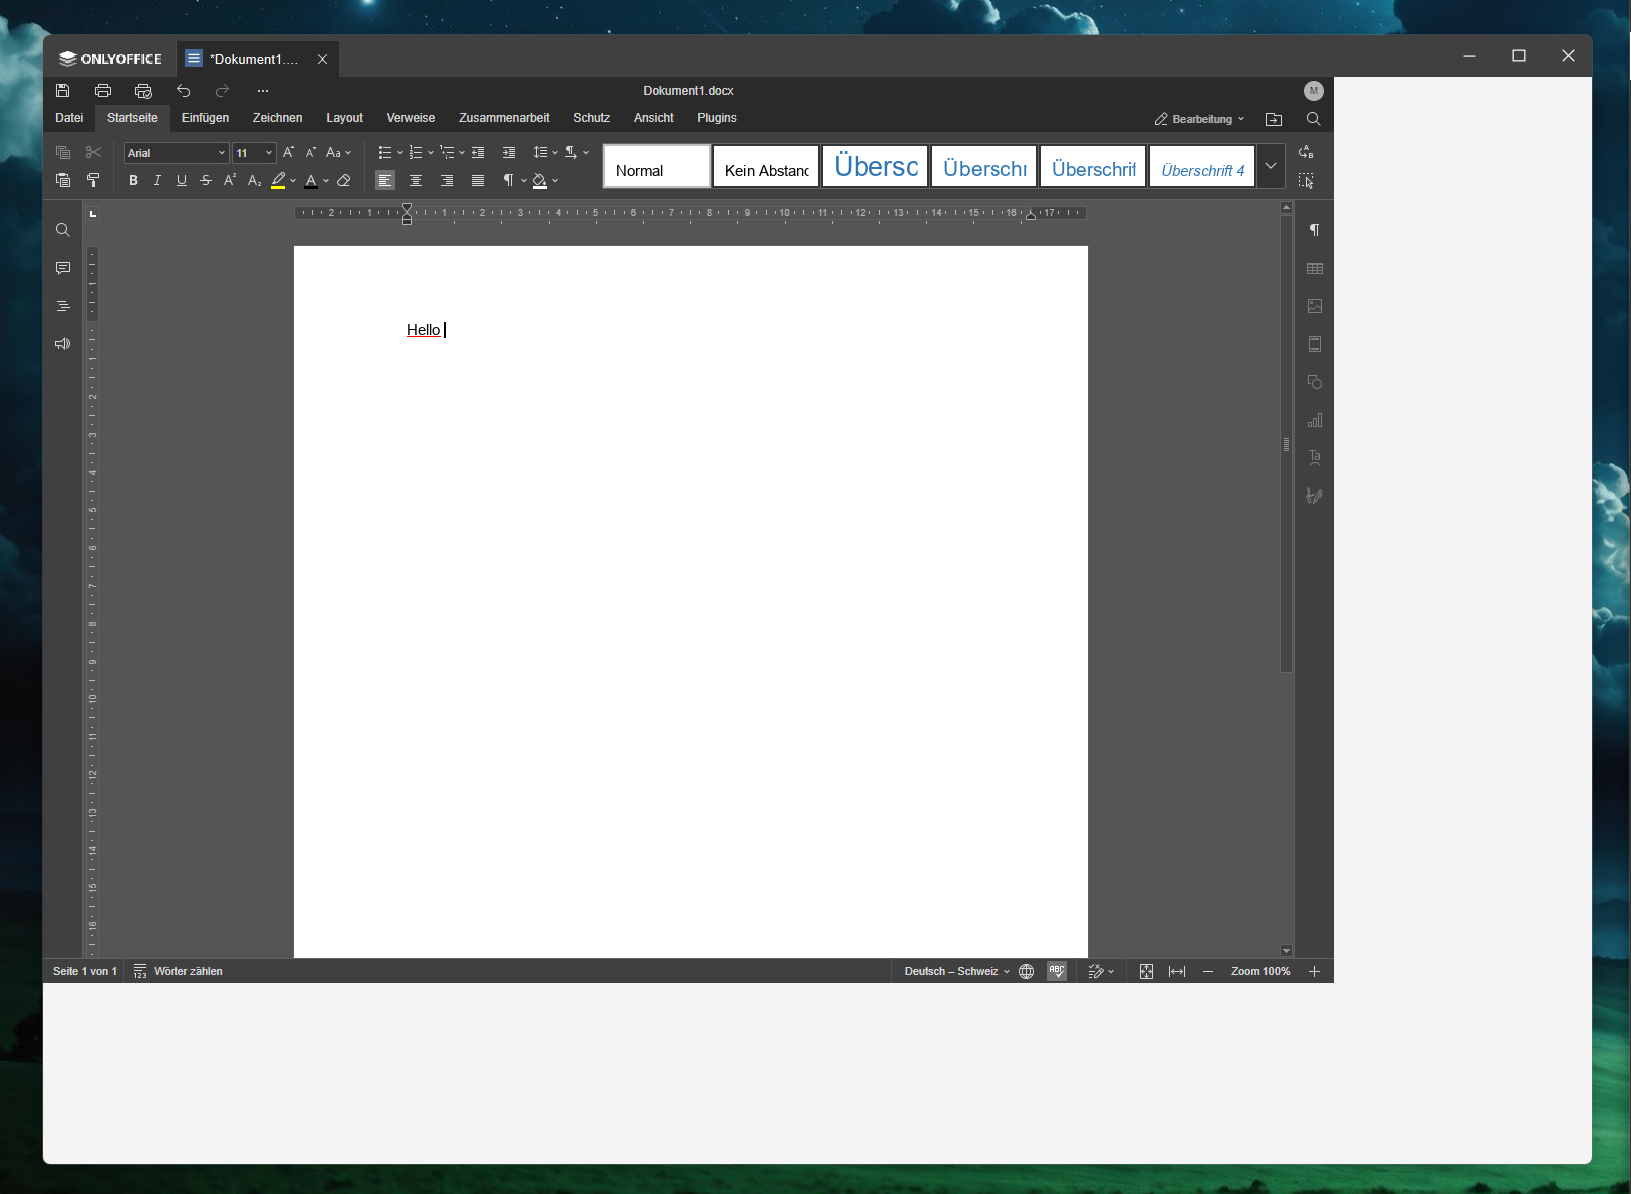This screenshot has height=1194, width=1631.
Task: Open header and footer settings
Action: 1315,344
